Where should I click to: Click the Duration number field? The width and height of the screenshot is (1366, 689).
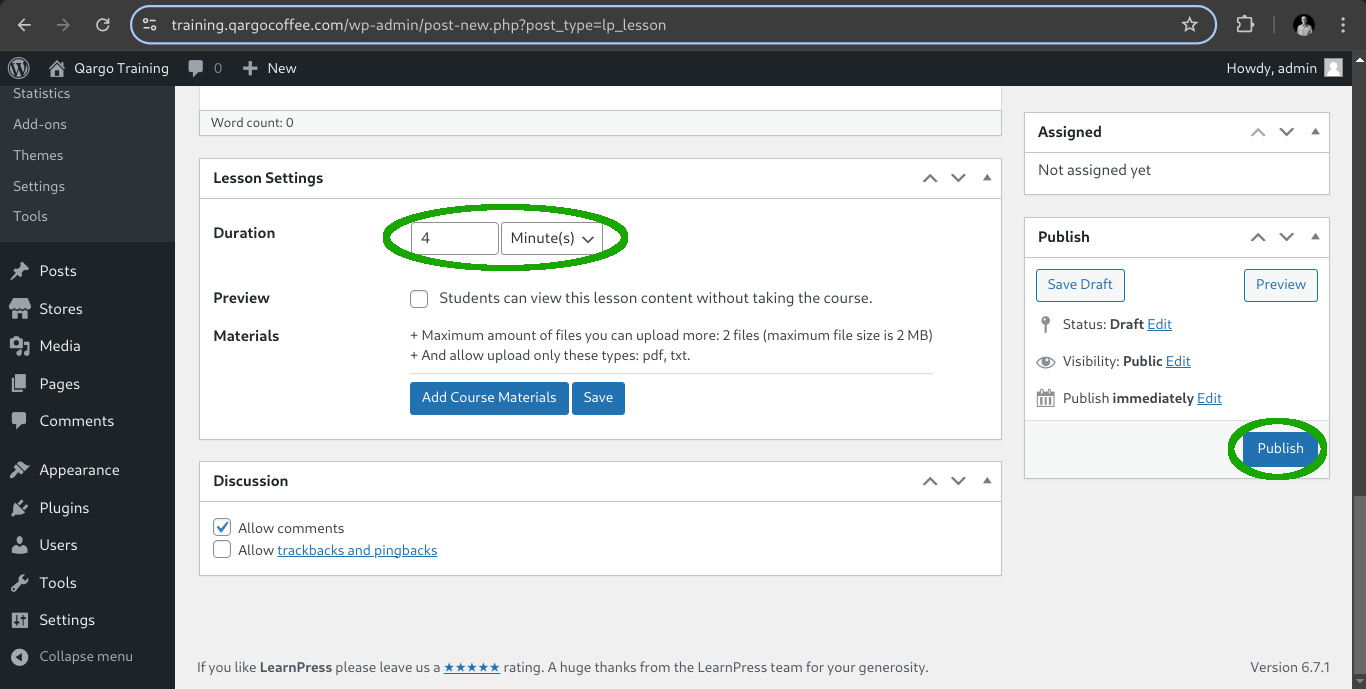coord(455,238)
